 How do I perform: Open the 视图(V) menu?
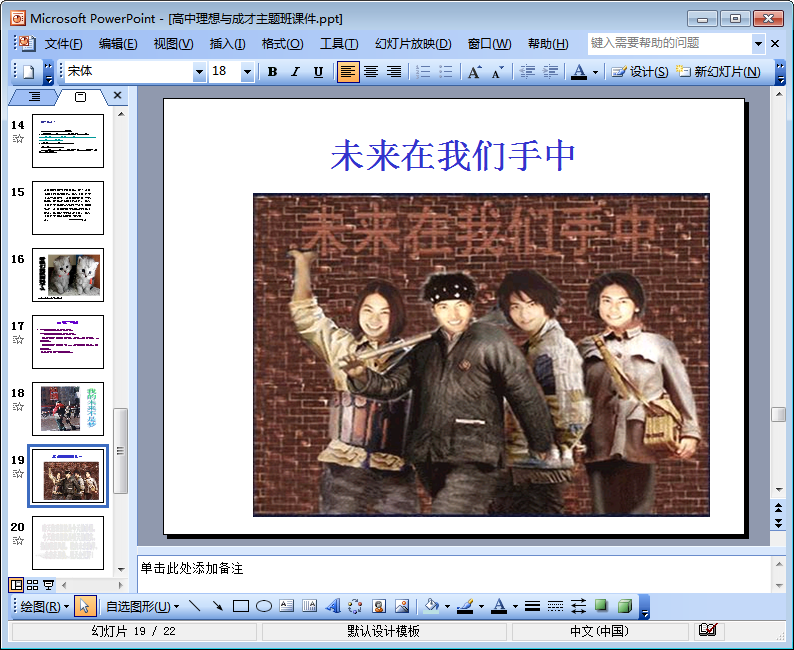[173, 44]
